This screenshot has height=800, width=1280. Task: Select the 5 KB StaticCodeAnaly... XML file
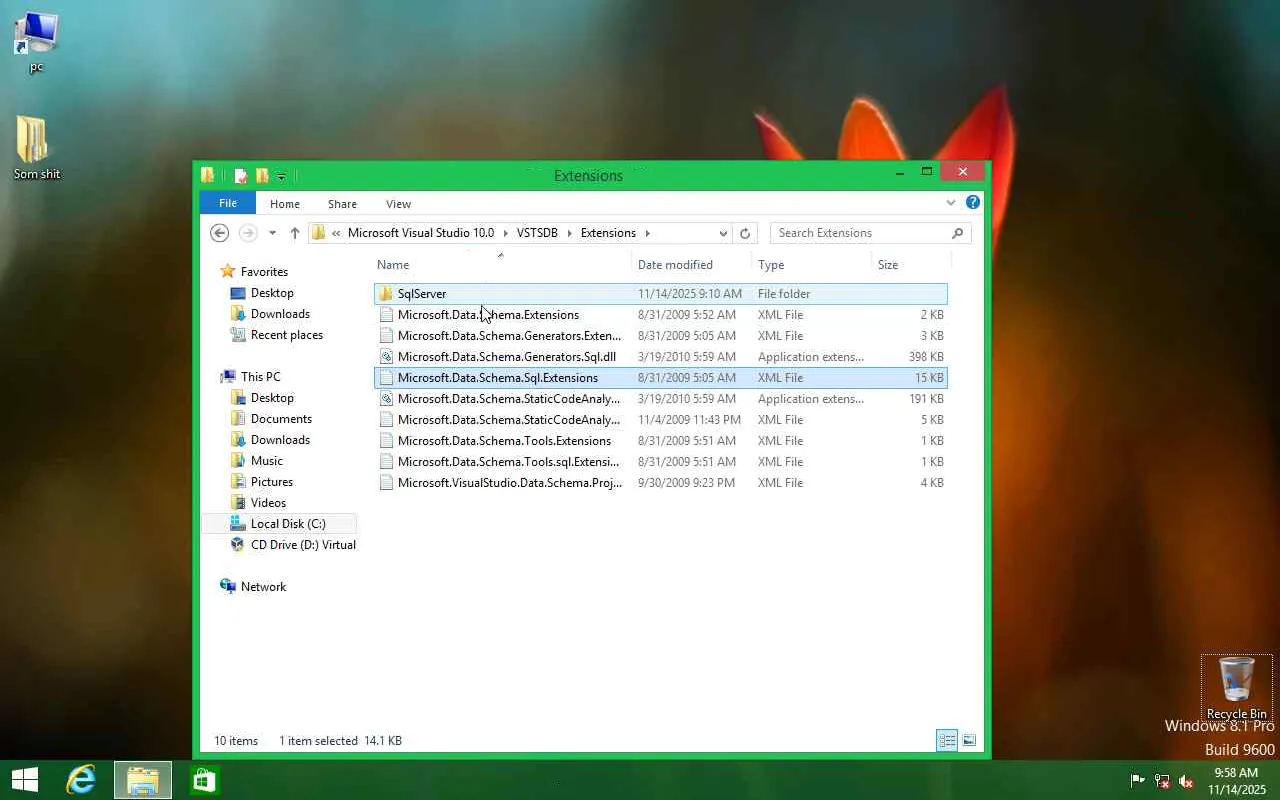click(x=660, y=420)
